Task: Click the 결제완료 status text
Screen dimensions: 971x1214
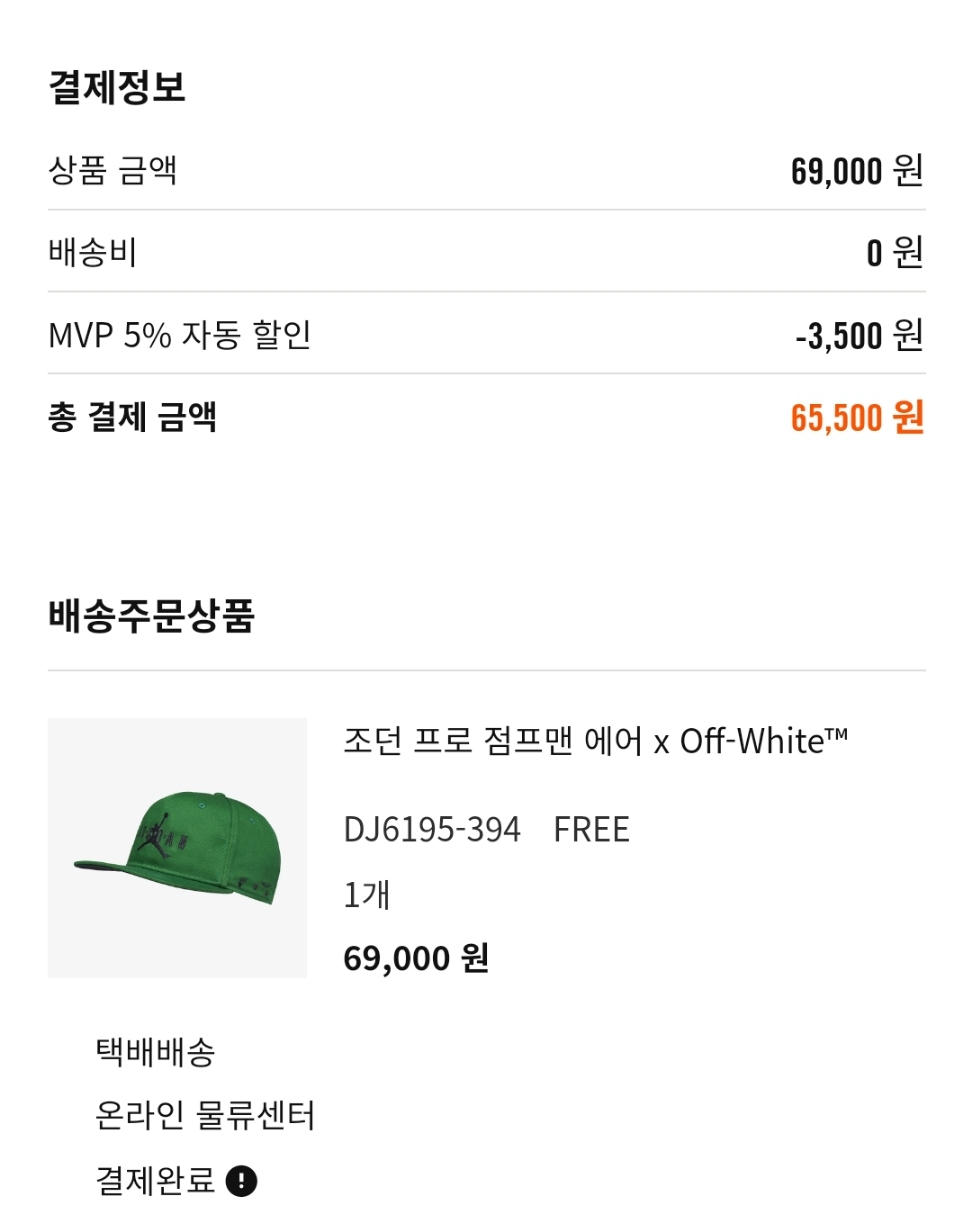Action: [155, 1181]
